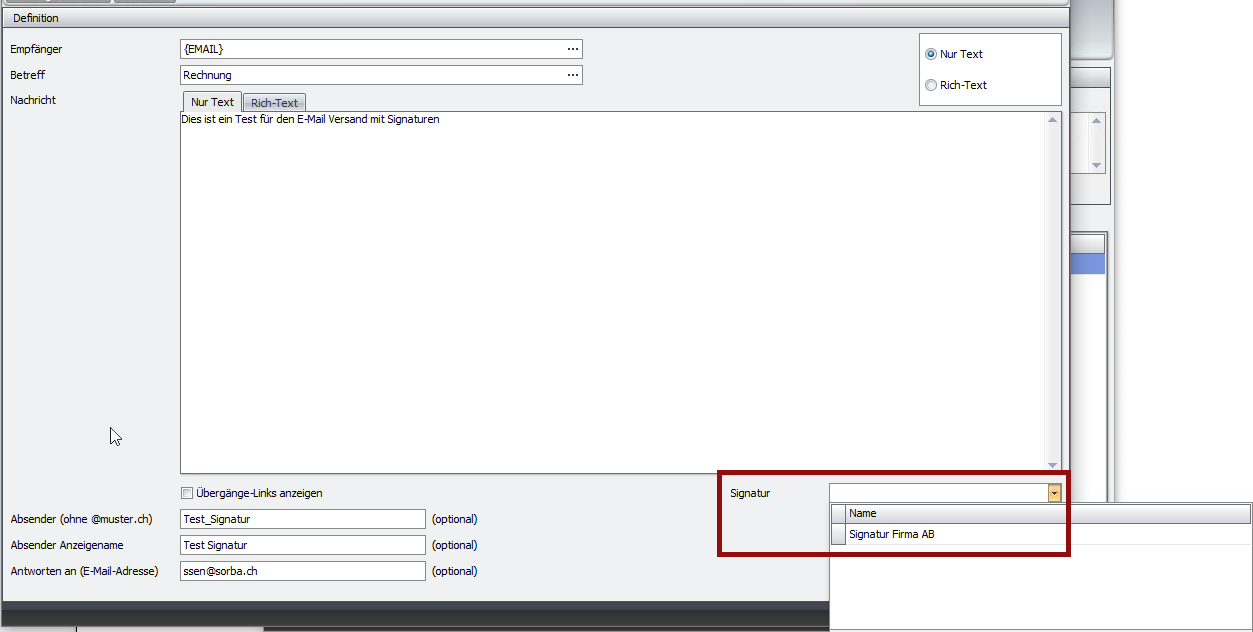Select the Nur Text radio button

(x=931, y=55)
